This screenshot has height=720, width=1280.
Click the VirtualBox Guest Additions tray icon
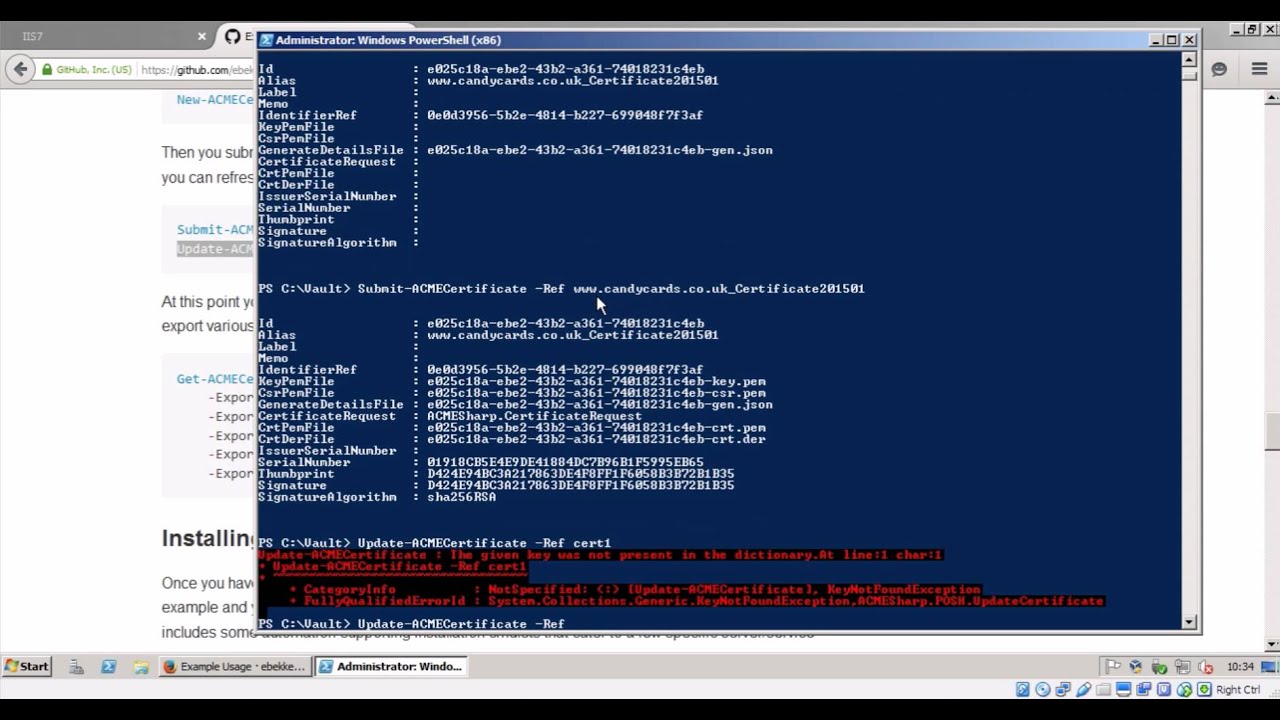(1136, 666)
